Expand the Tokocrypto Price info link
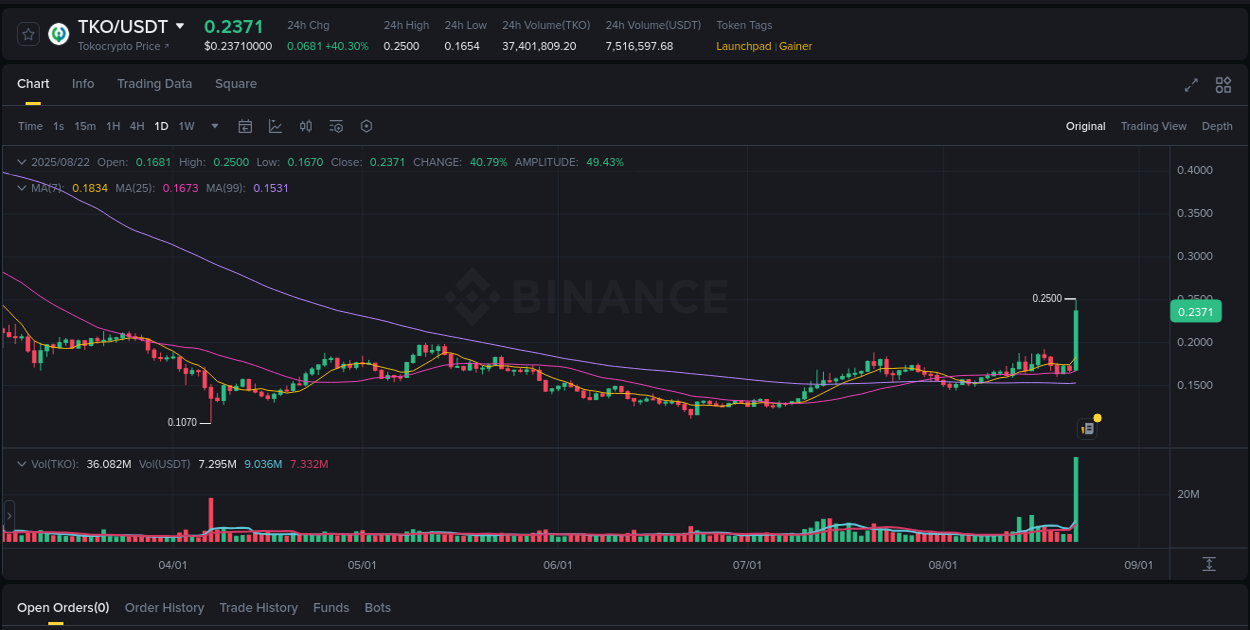This screenshot has width=1250, height=630. [x=125, y=46]
